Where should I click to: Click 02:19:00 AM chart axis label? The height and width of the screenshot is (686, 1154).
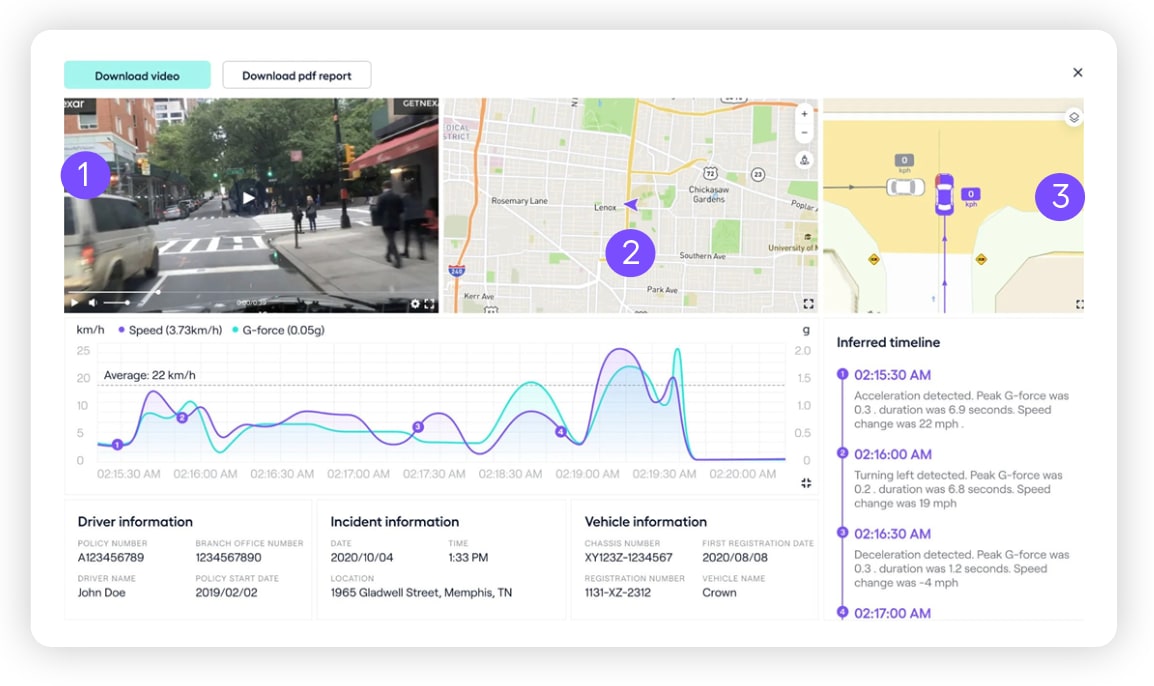coord(587,474)
